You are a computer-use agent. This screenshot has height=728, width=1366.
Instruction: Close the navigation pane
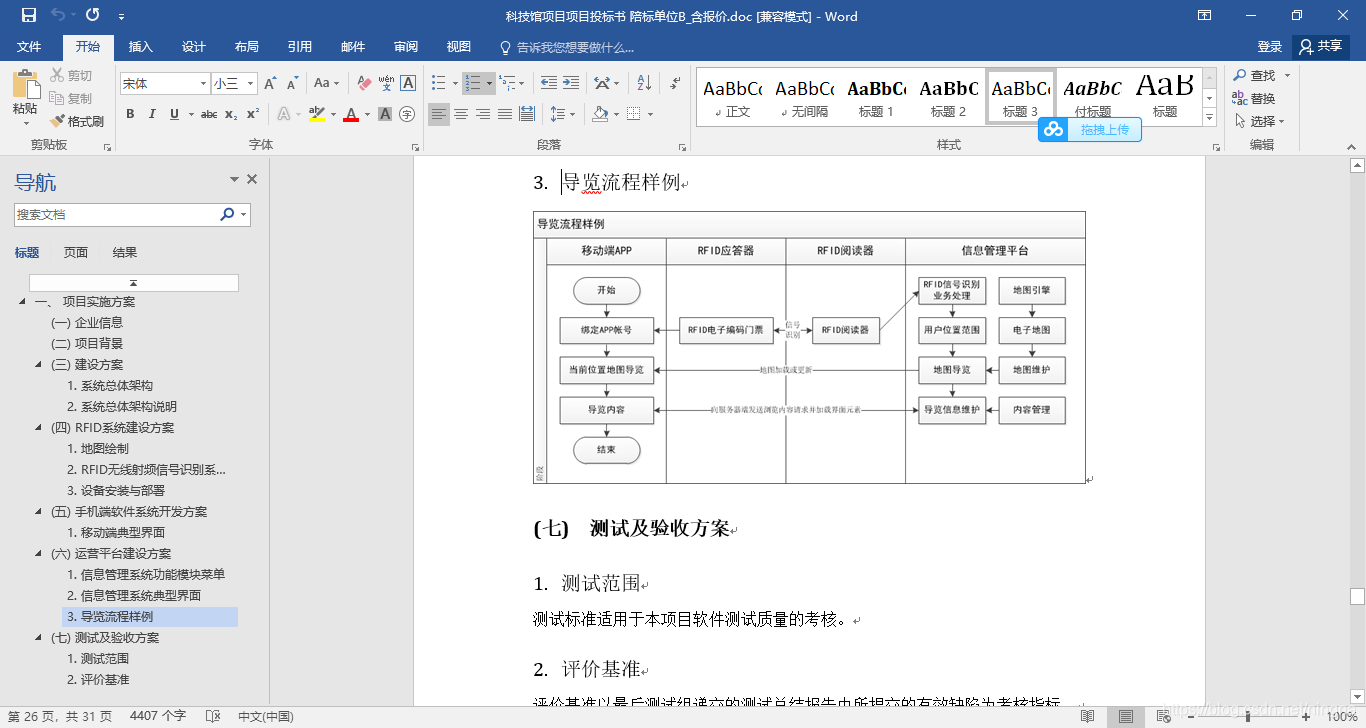pyautogui.click(x=252, y=180)
